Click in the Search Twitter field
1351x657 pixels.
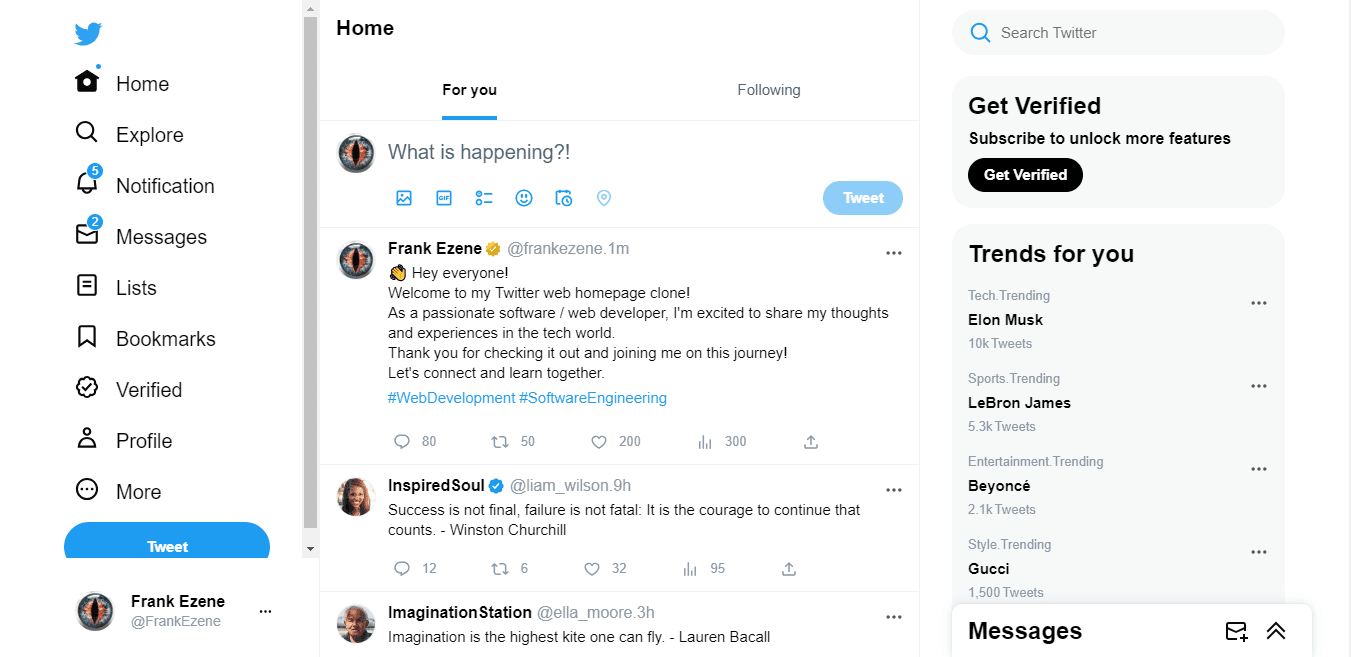pos(1118,33)
